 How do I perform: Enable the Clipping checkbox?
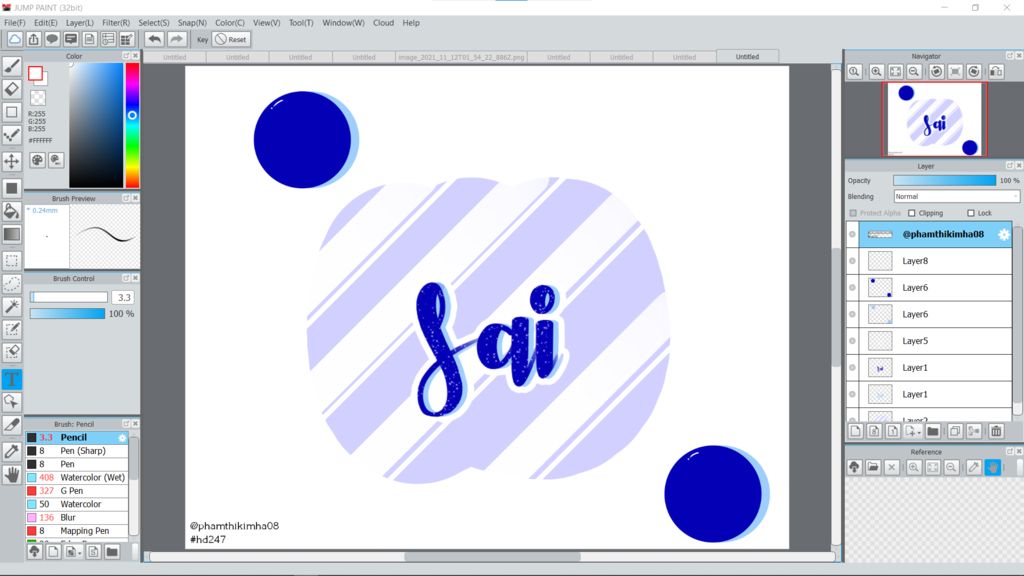tap(912, 213)
